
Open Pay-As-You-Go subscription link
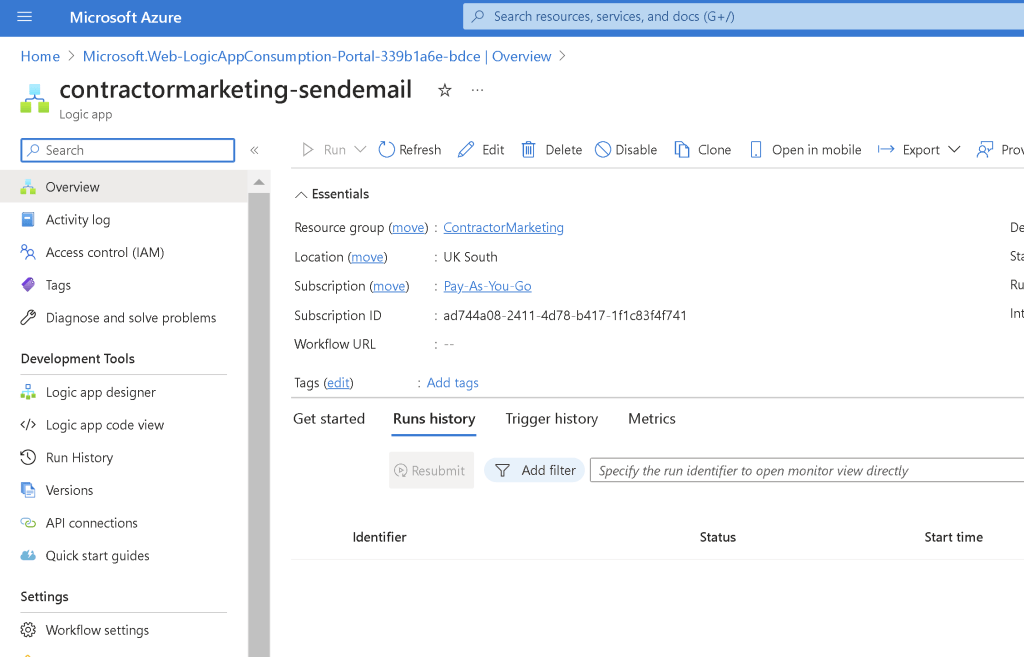click(487, 286)
